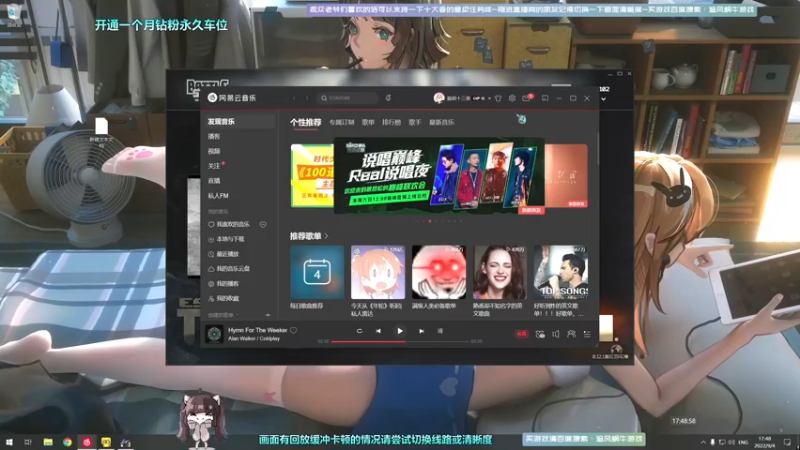Viewport: 800px width, 450px height.
Task: Add a new playlist with plus icon
Action: click(267, 315)
